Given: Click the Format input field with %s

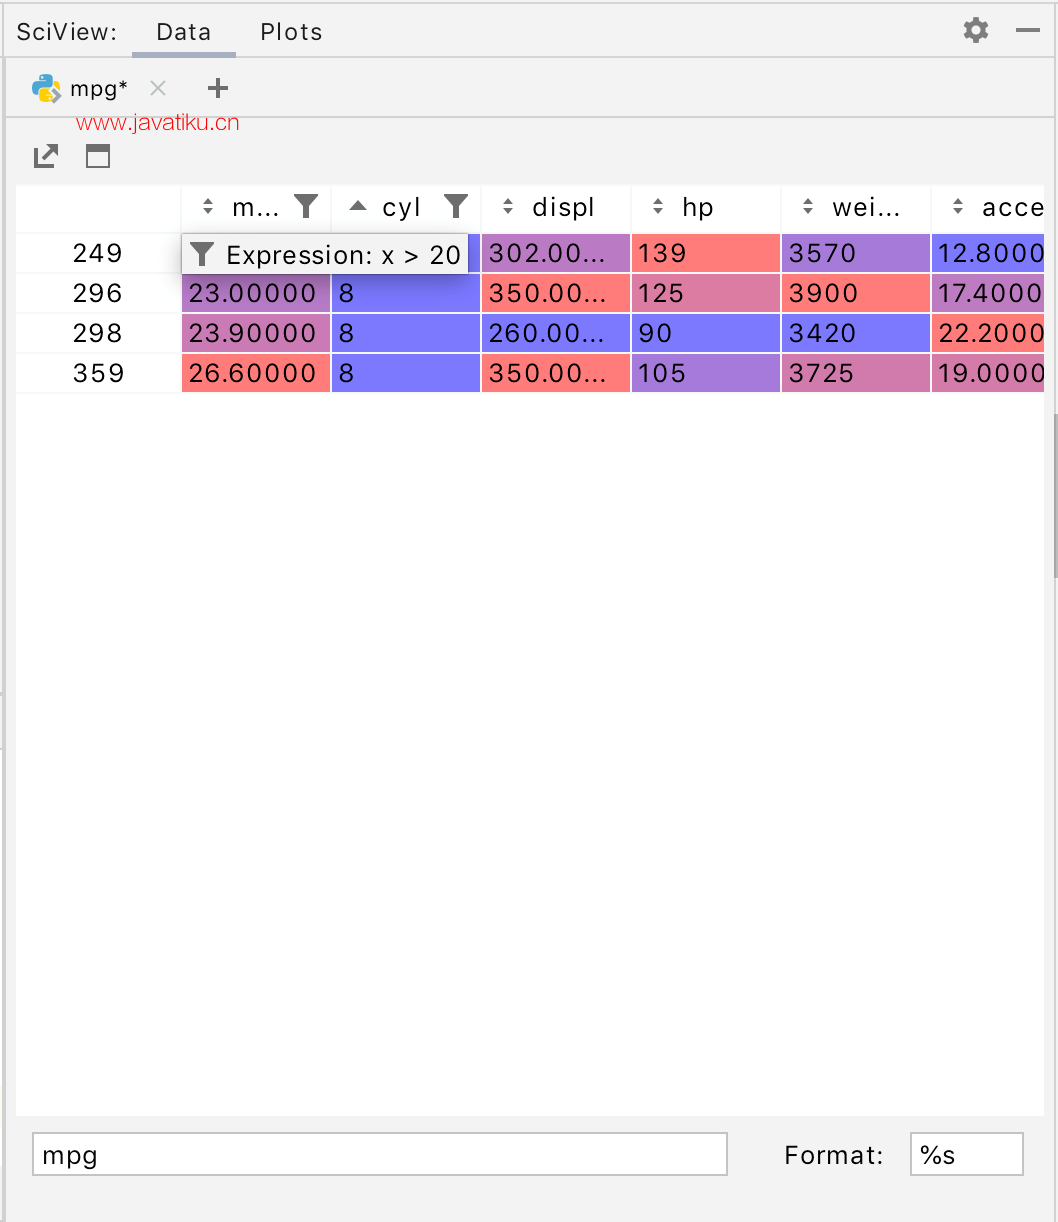Looking at the screenshot, I should [967, 1154].
